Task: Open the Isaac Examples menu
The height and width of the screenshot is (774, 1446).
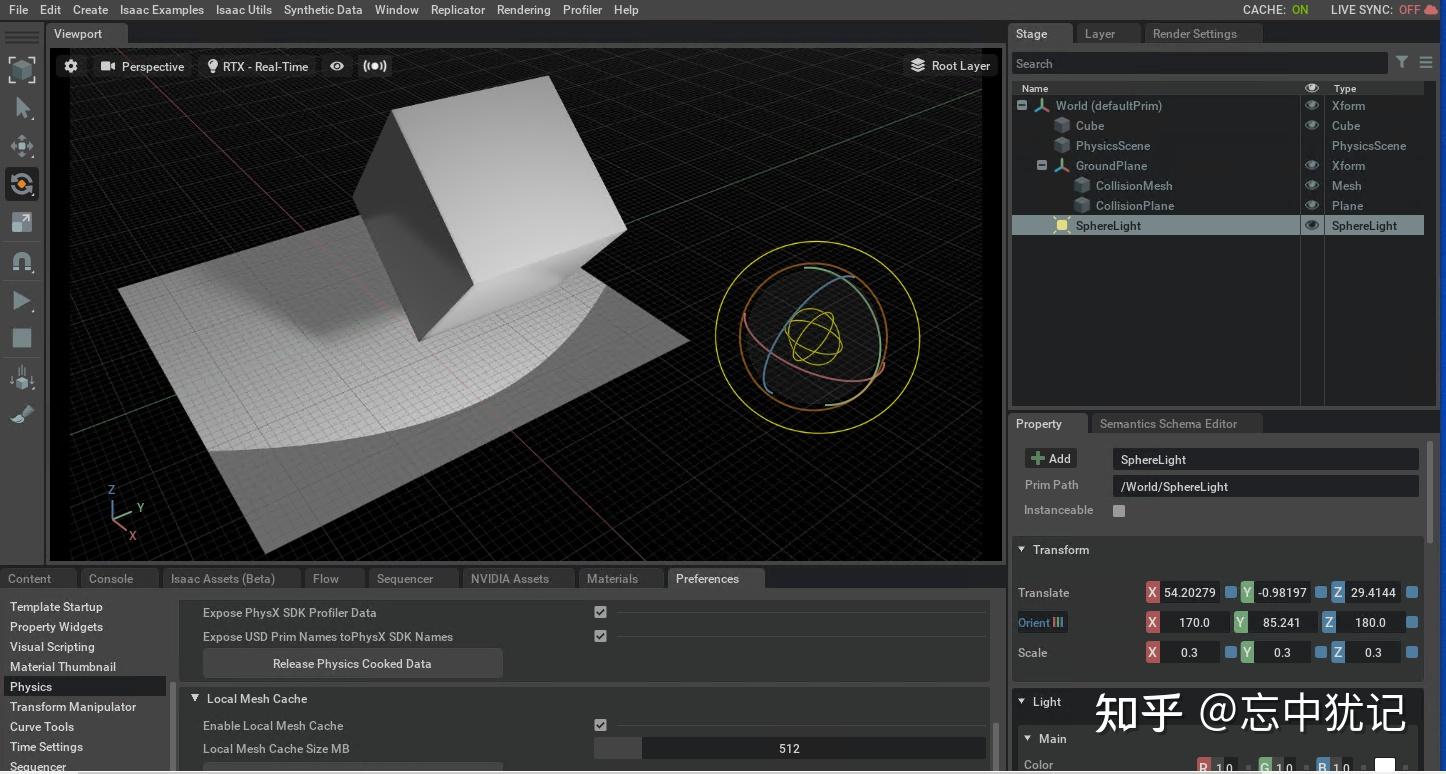Action: 162,10
